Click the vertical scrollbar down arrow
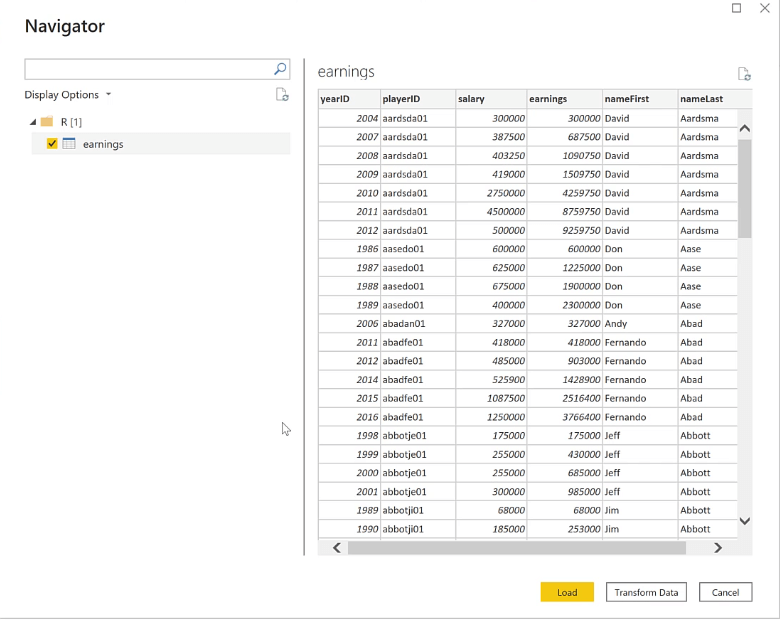 tap(745, 521)
